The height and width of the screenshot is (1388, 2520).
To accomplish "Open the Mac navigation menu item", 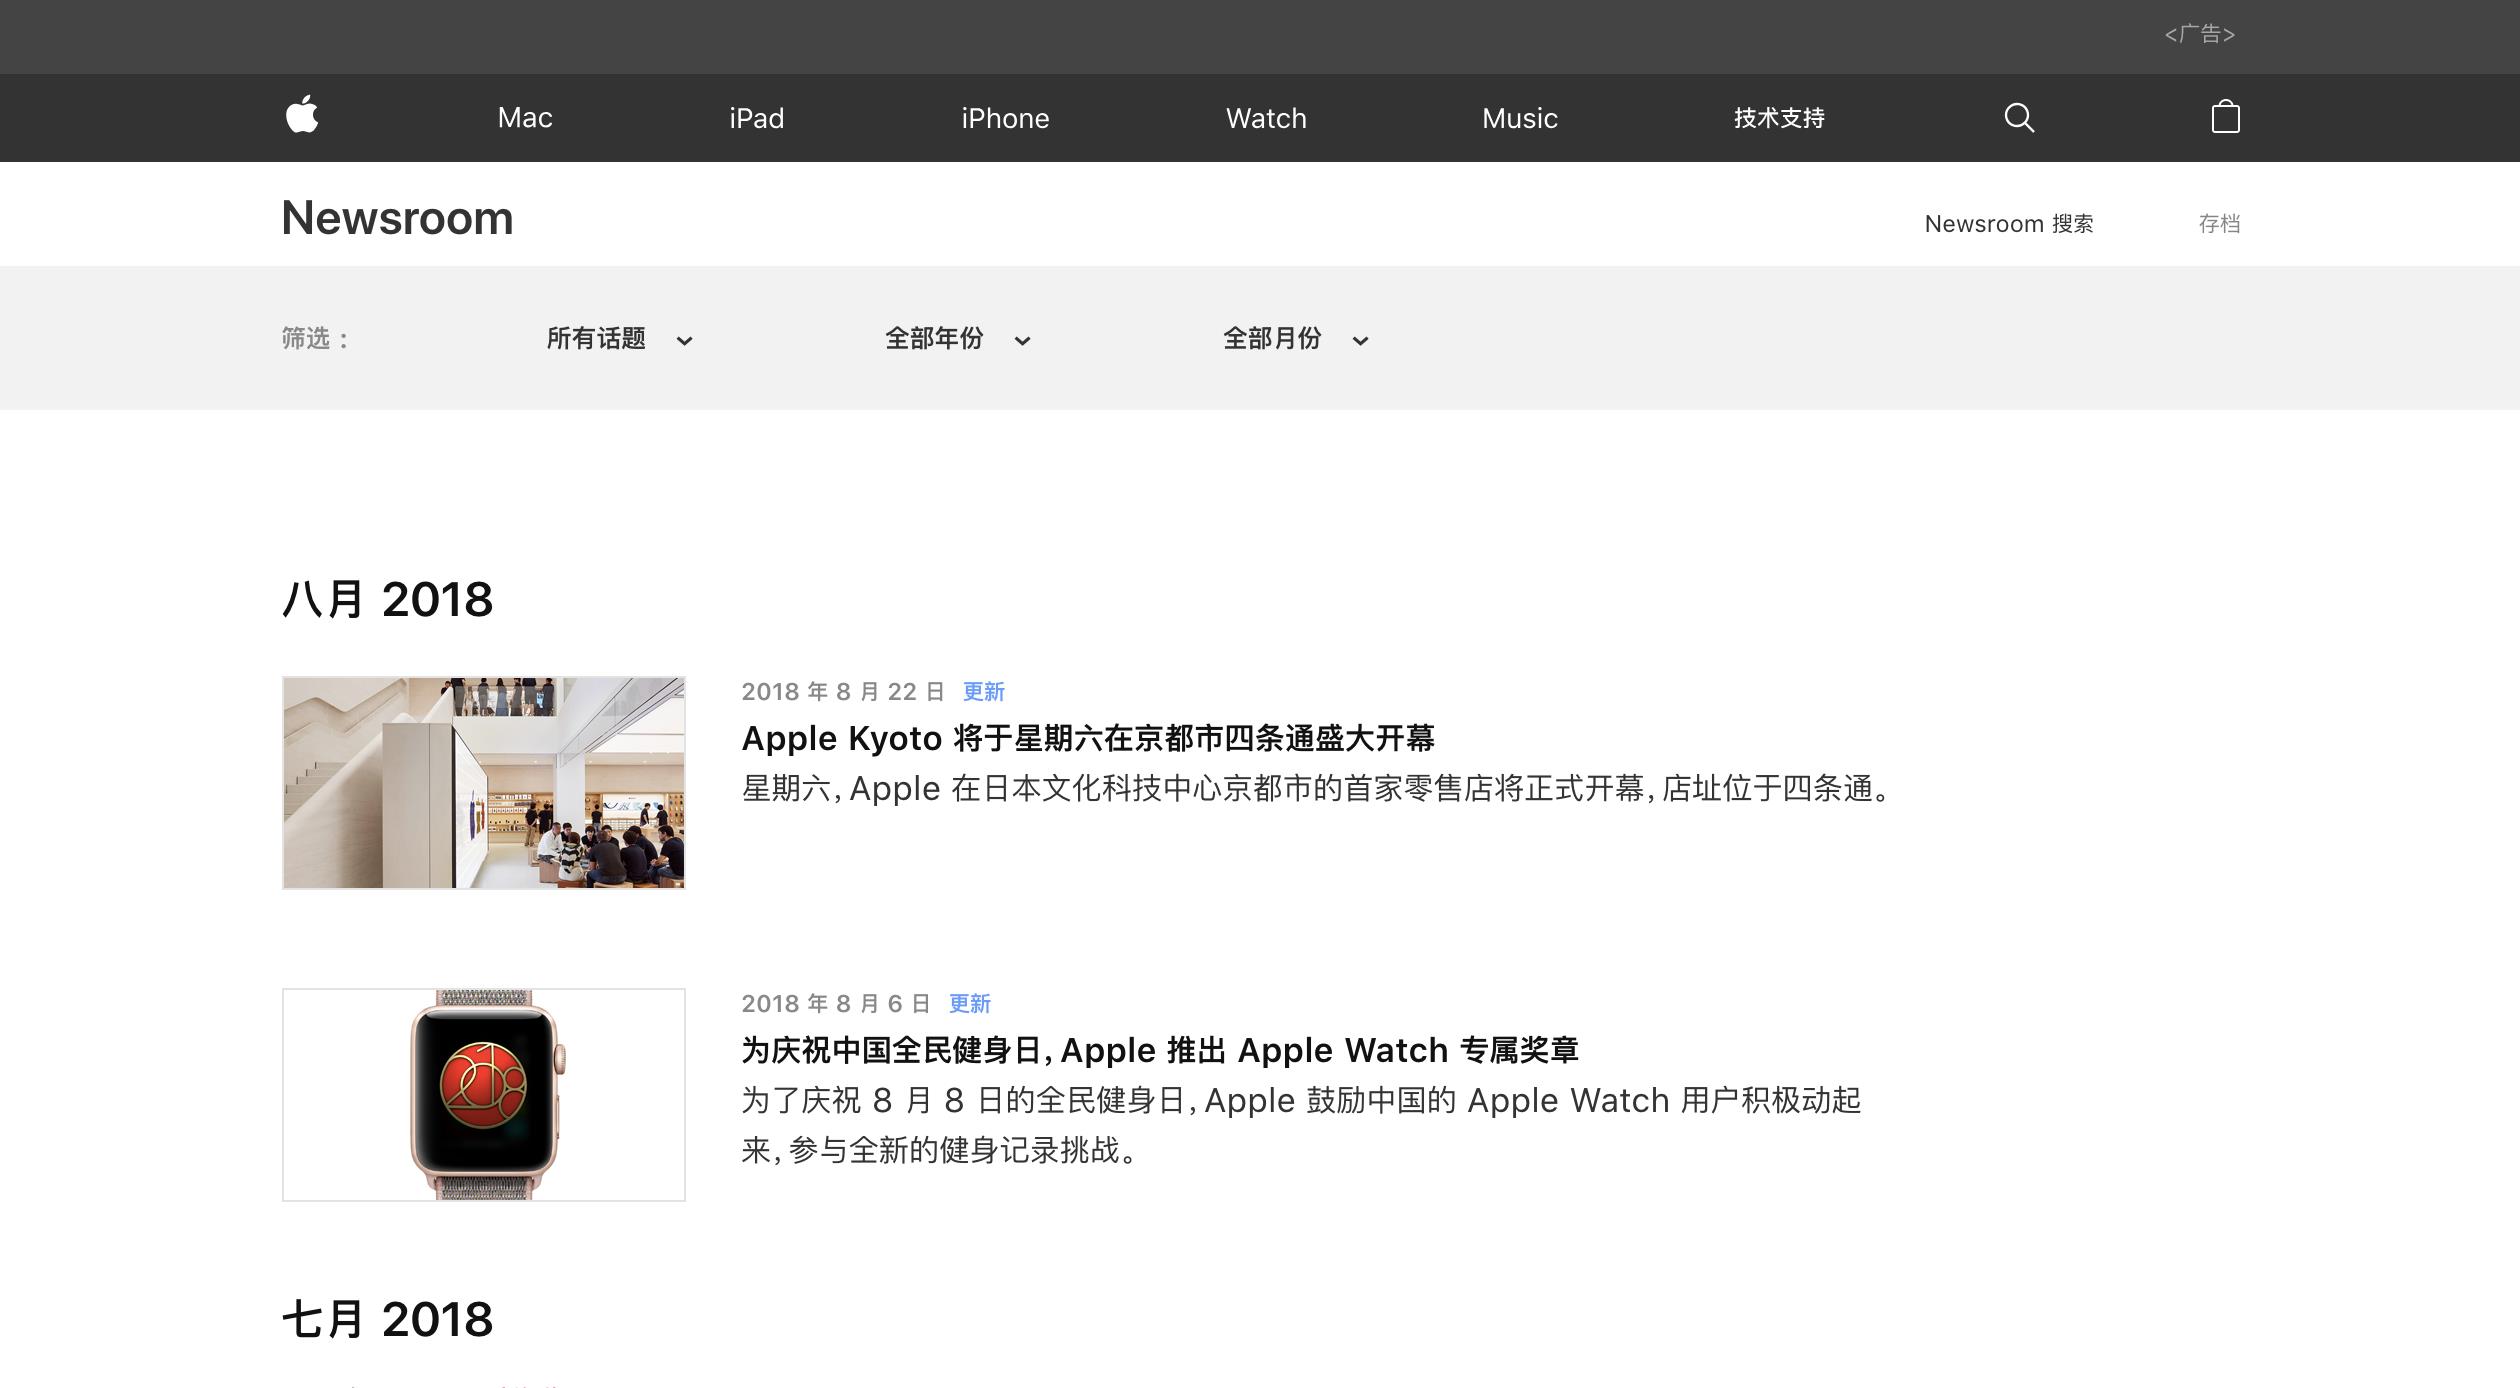I will pos(525,118).
